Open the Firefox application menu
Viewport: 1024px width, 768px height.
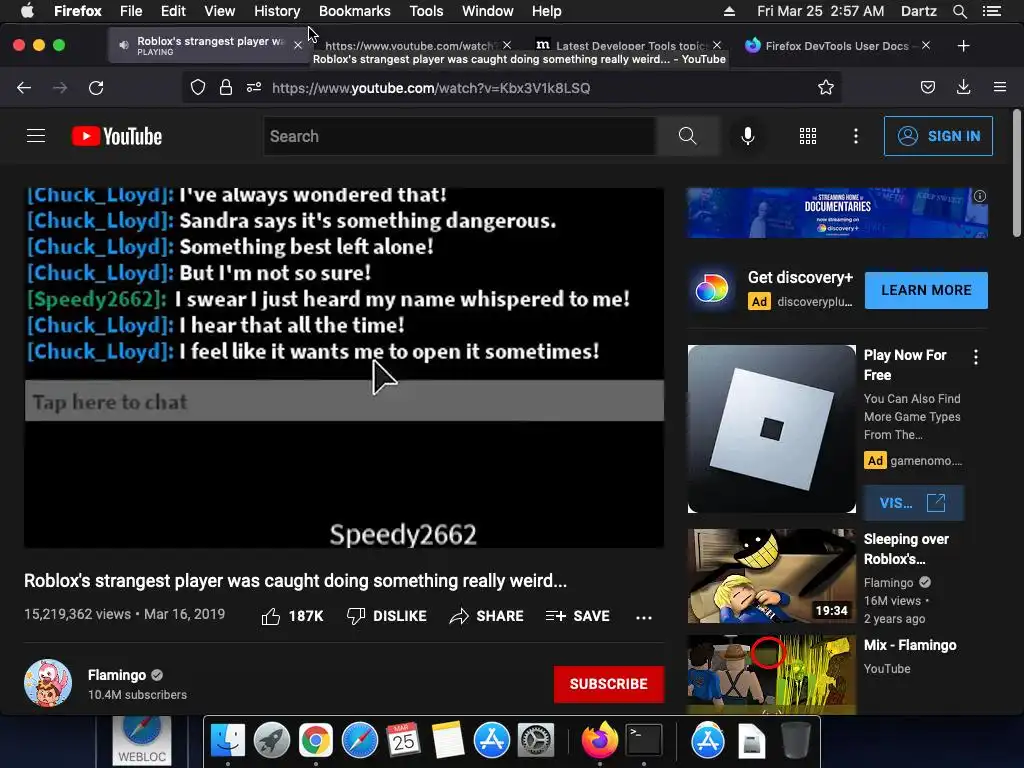(x=1000, y=87)
